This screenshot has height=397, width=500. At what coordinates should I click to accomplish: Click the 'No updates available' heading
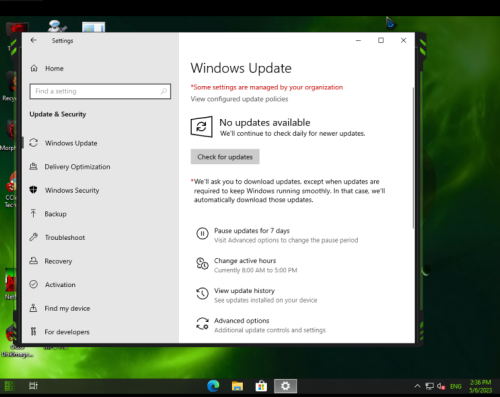[x=265, y=123]
